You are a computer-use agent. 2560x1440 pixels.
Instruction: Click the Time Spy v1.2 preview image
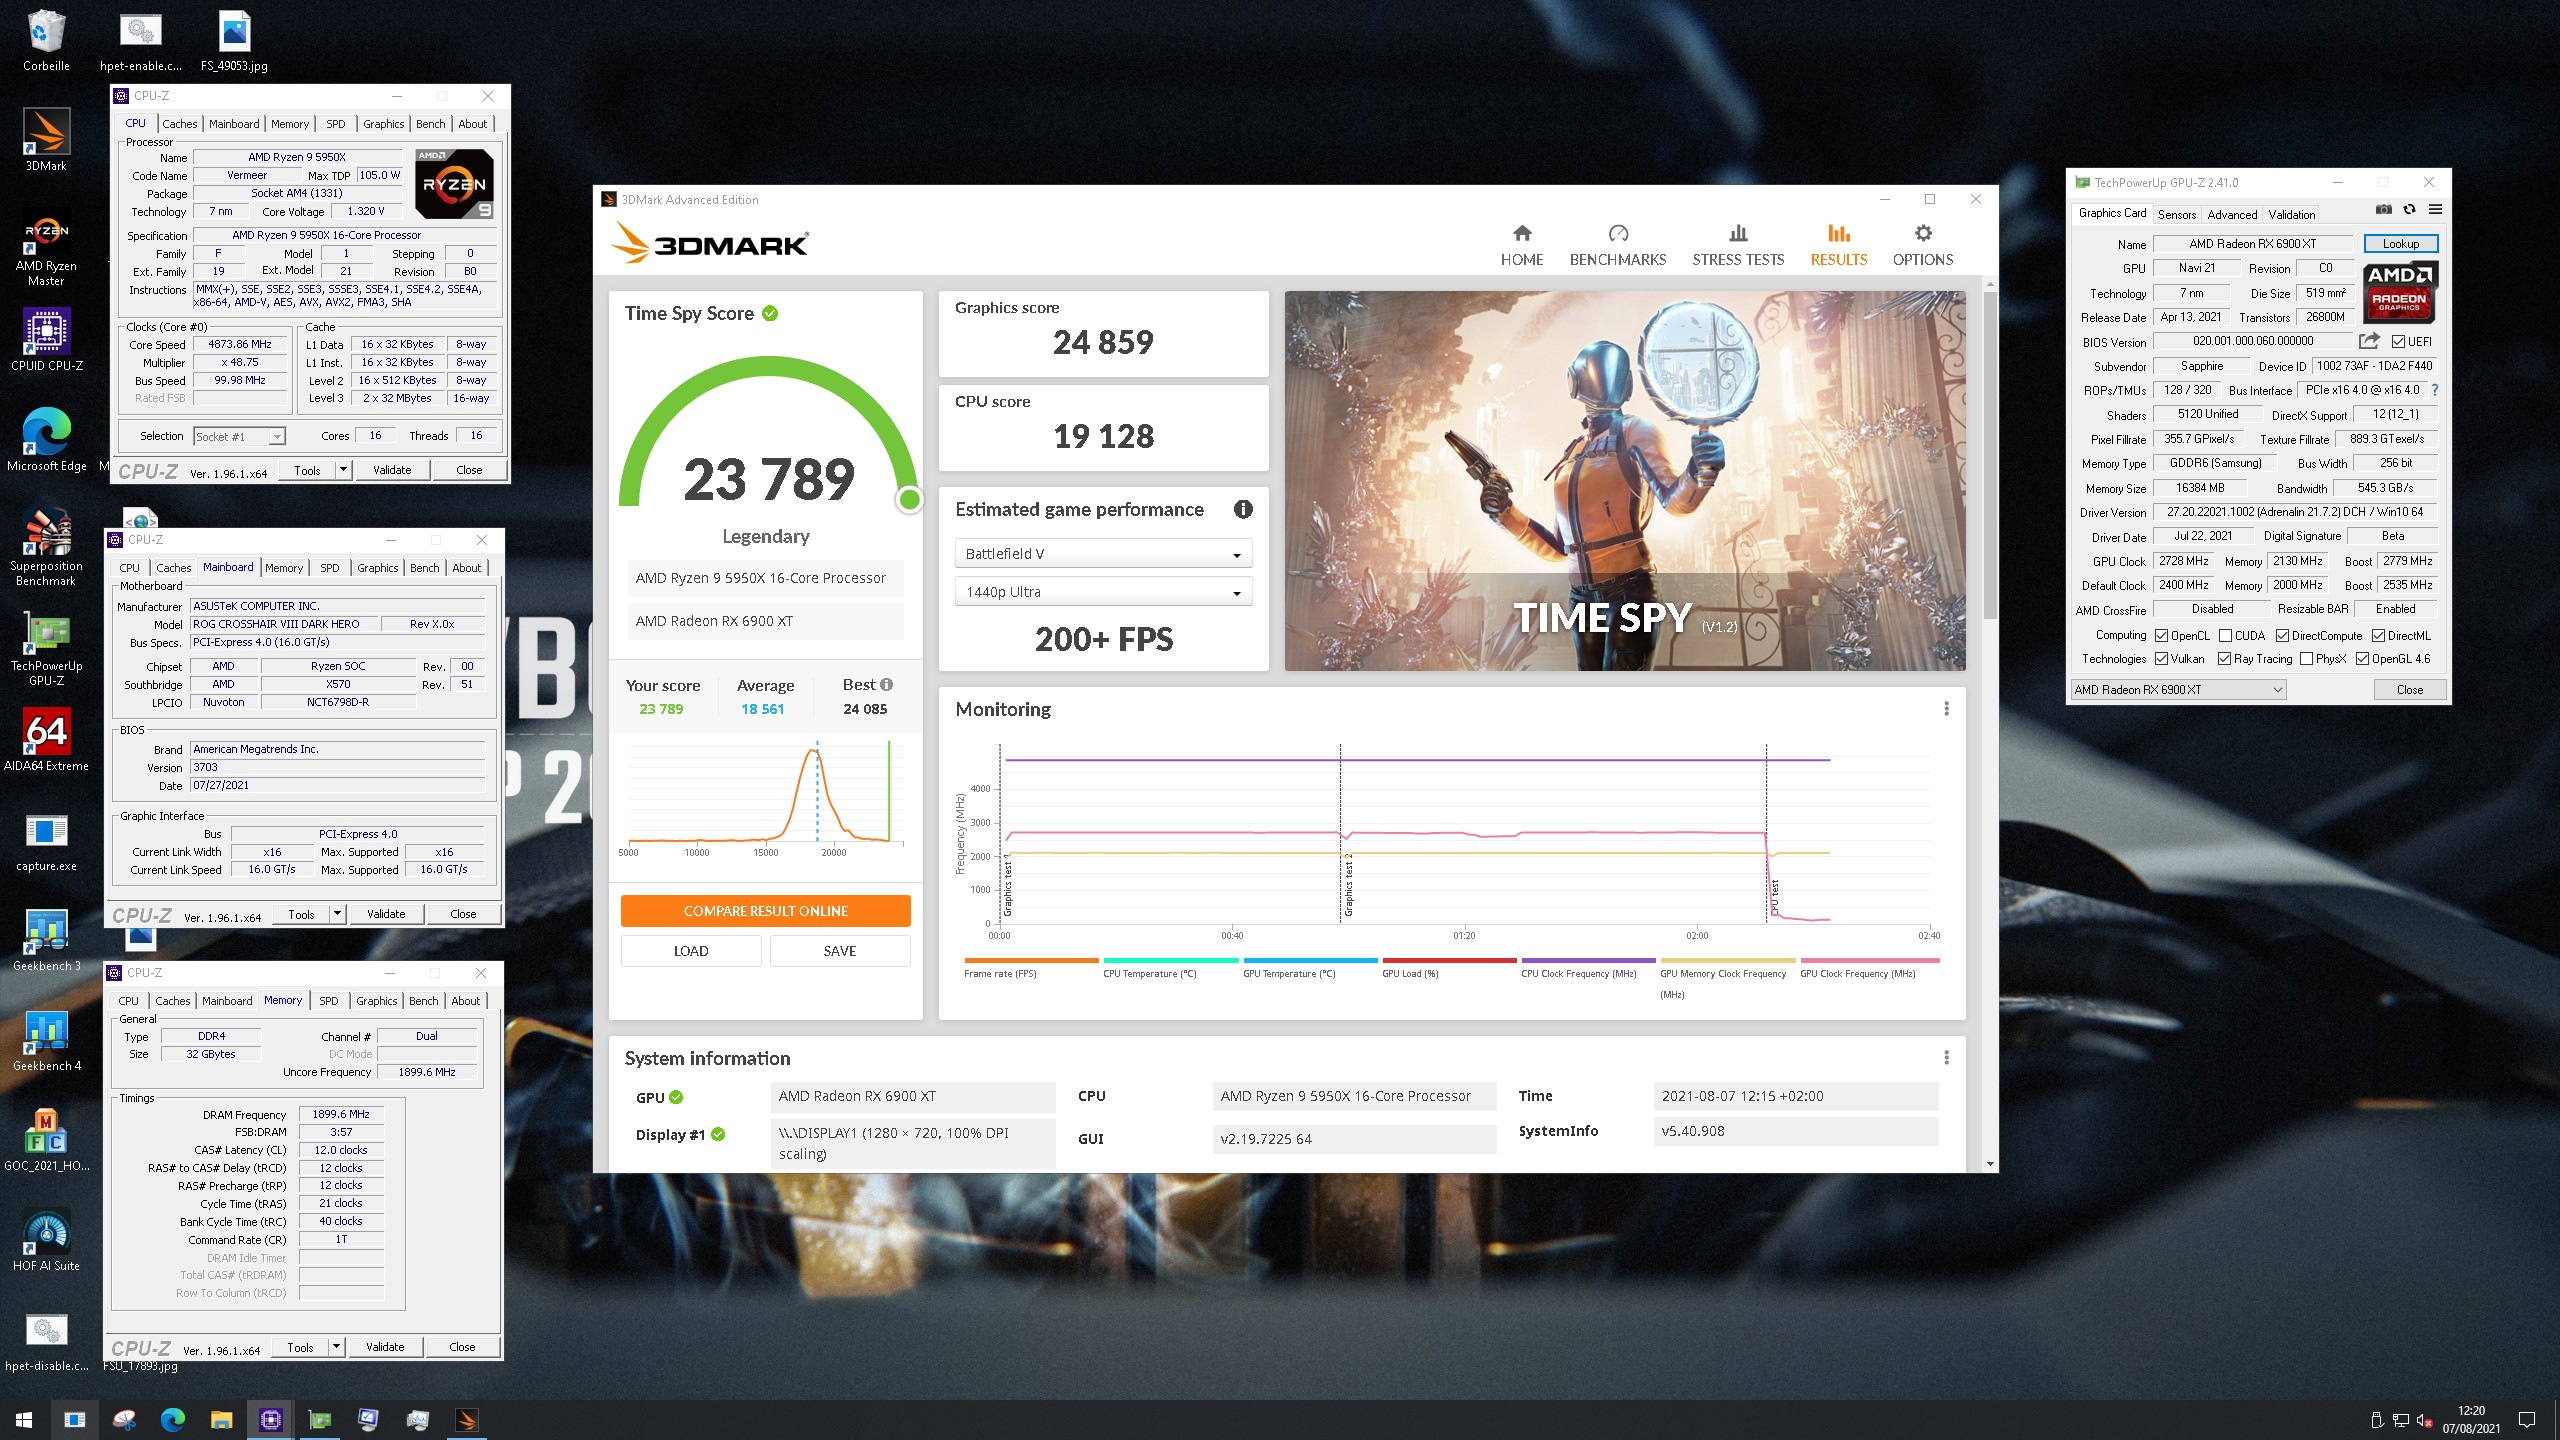[1625, 481]
